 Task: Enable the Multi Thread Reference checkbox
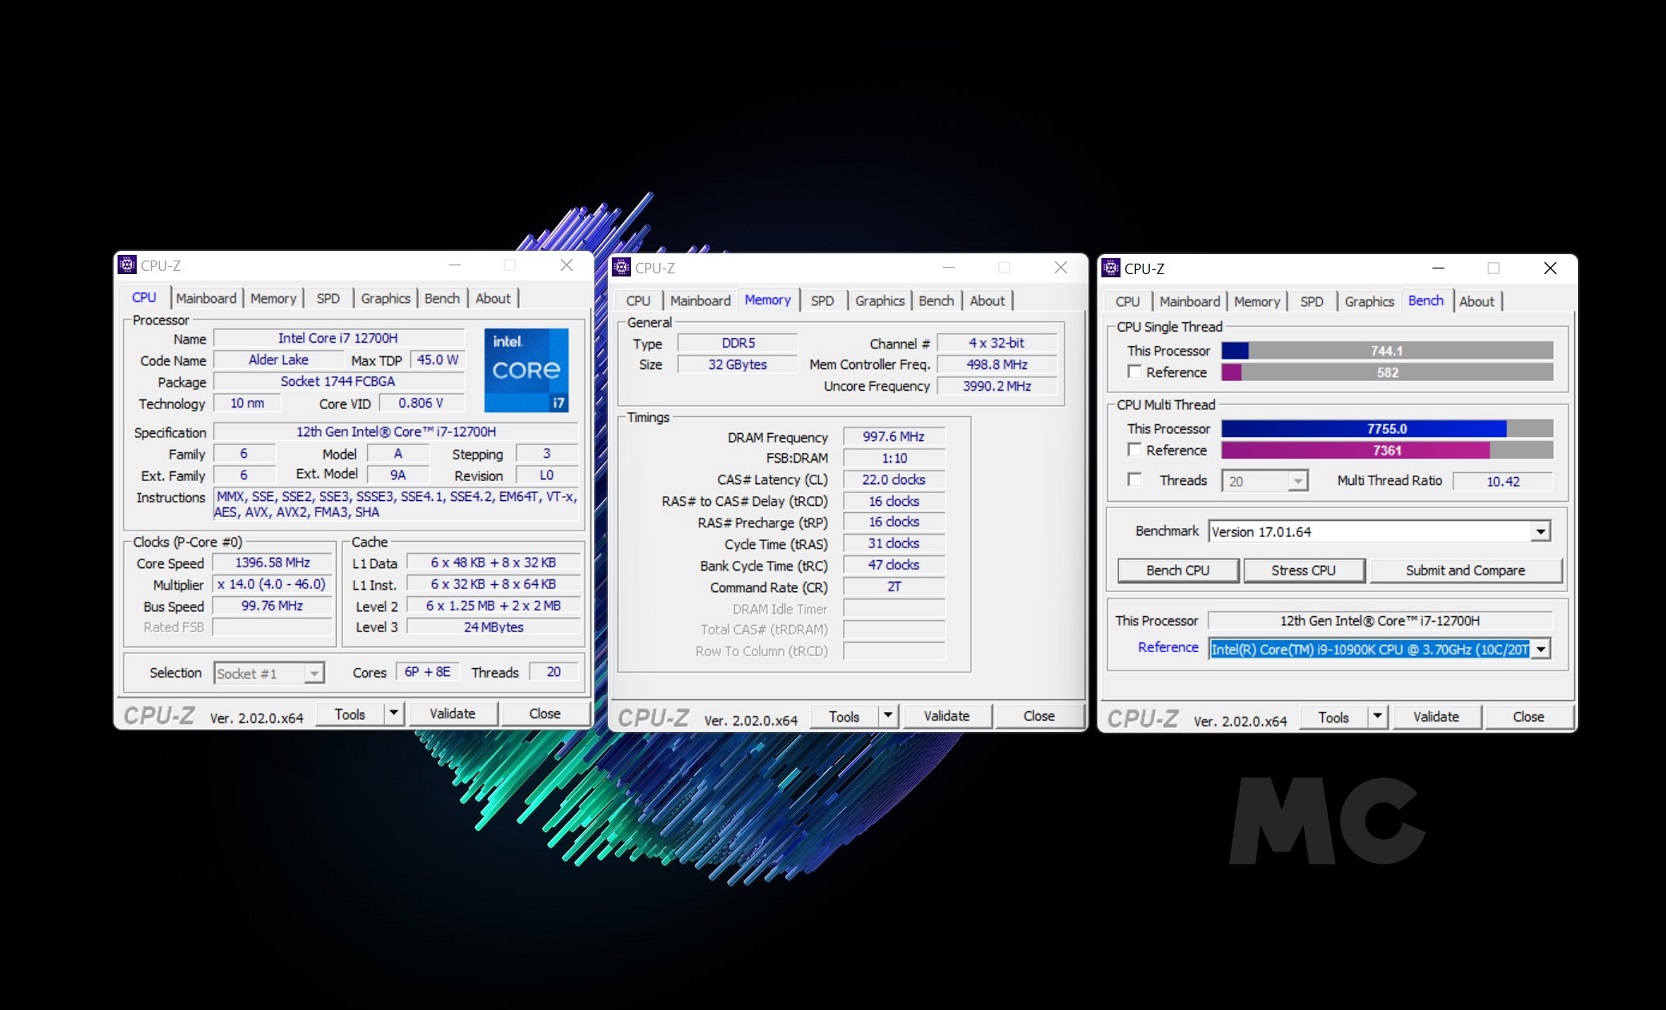tap(1134, 450)
